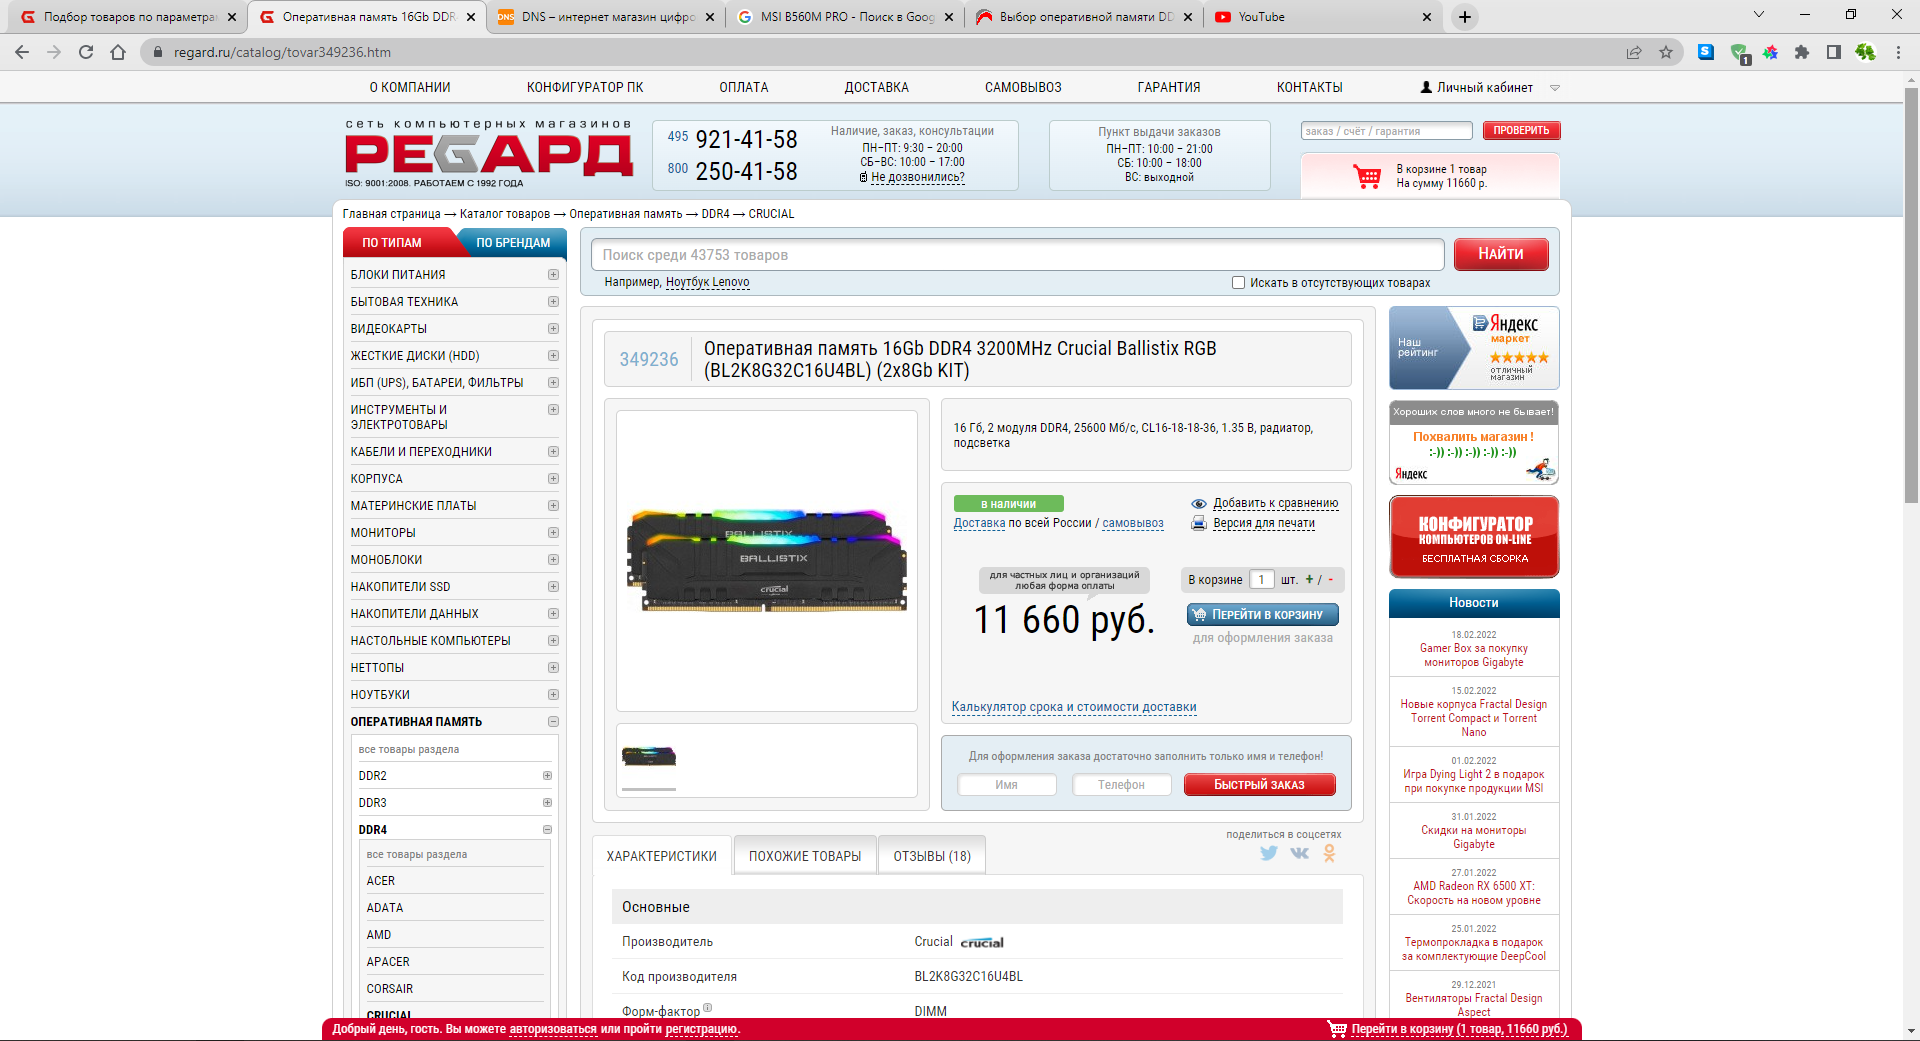
Task: Open a new browser tab
Action: 1465,17
